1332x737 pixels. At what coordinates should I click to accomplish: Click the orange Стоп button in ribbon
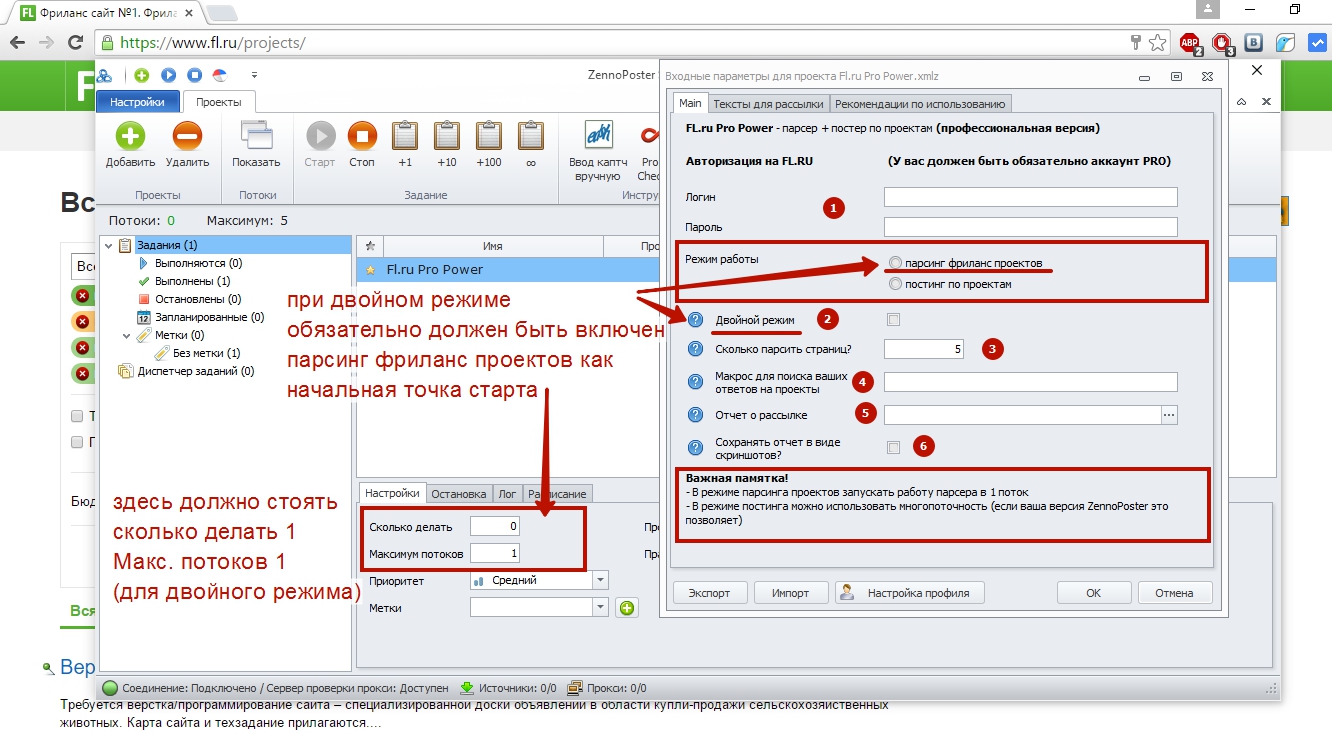pos(362,136)
